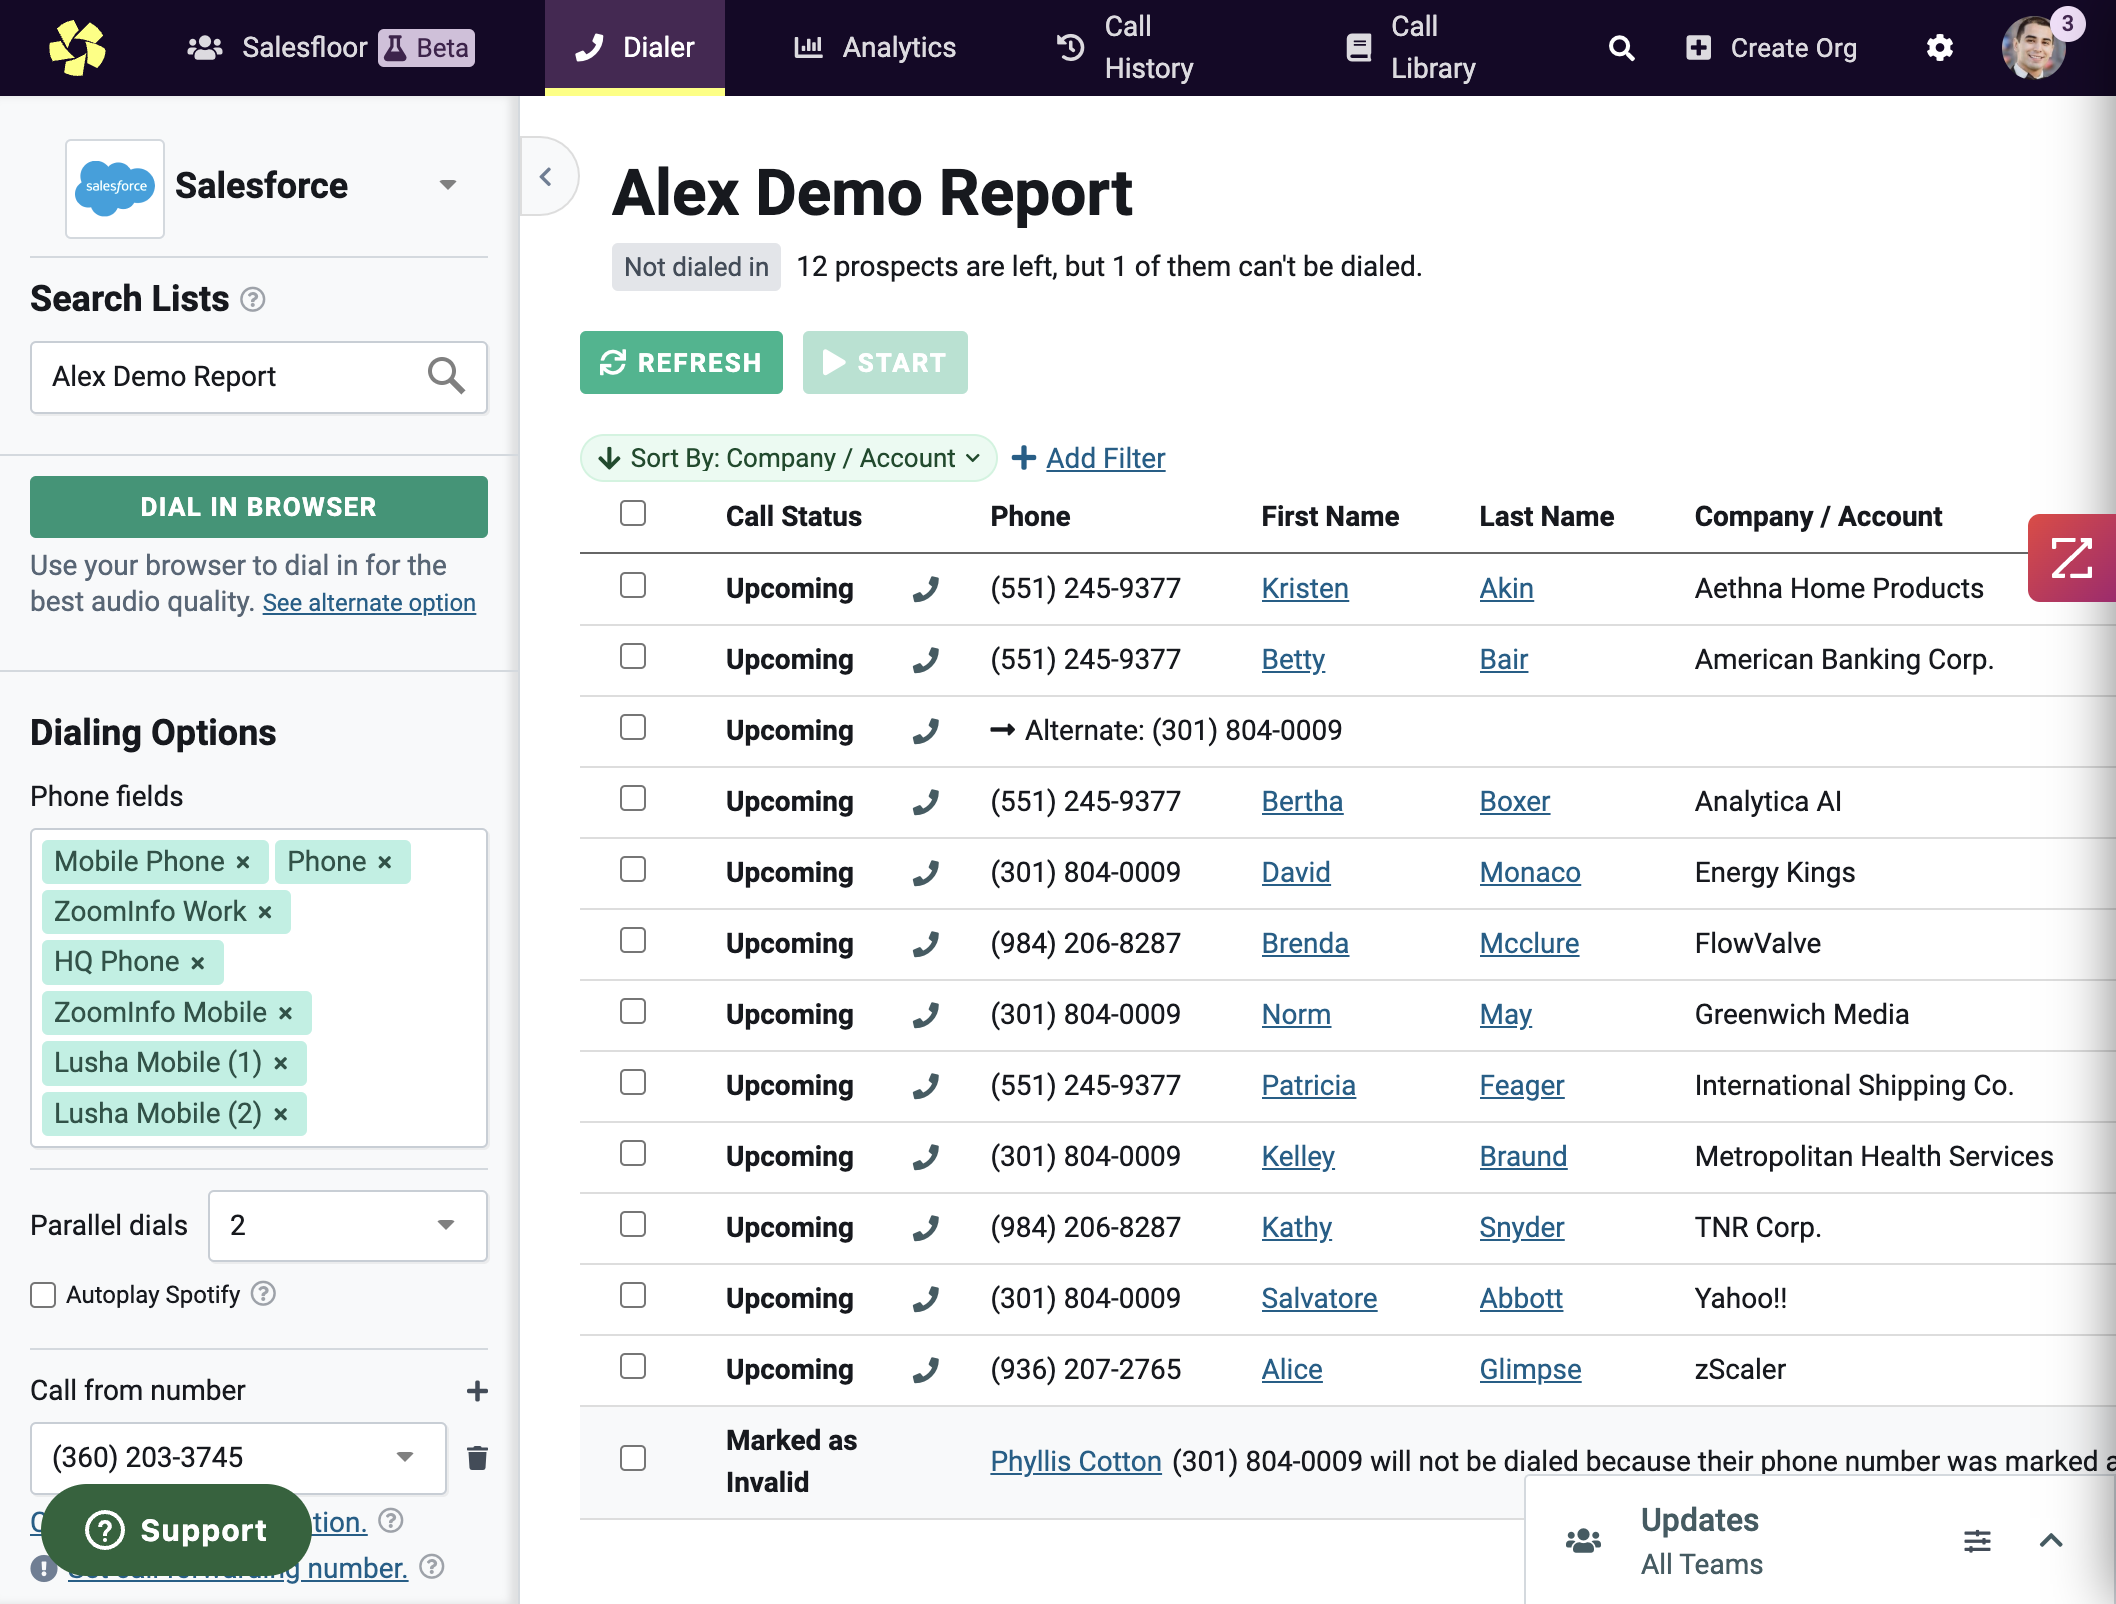The width and height of the screenshot is (2116, 1604).
Task: Go to Call History tab
Action: click(x=1126, y=48)
